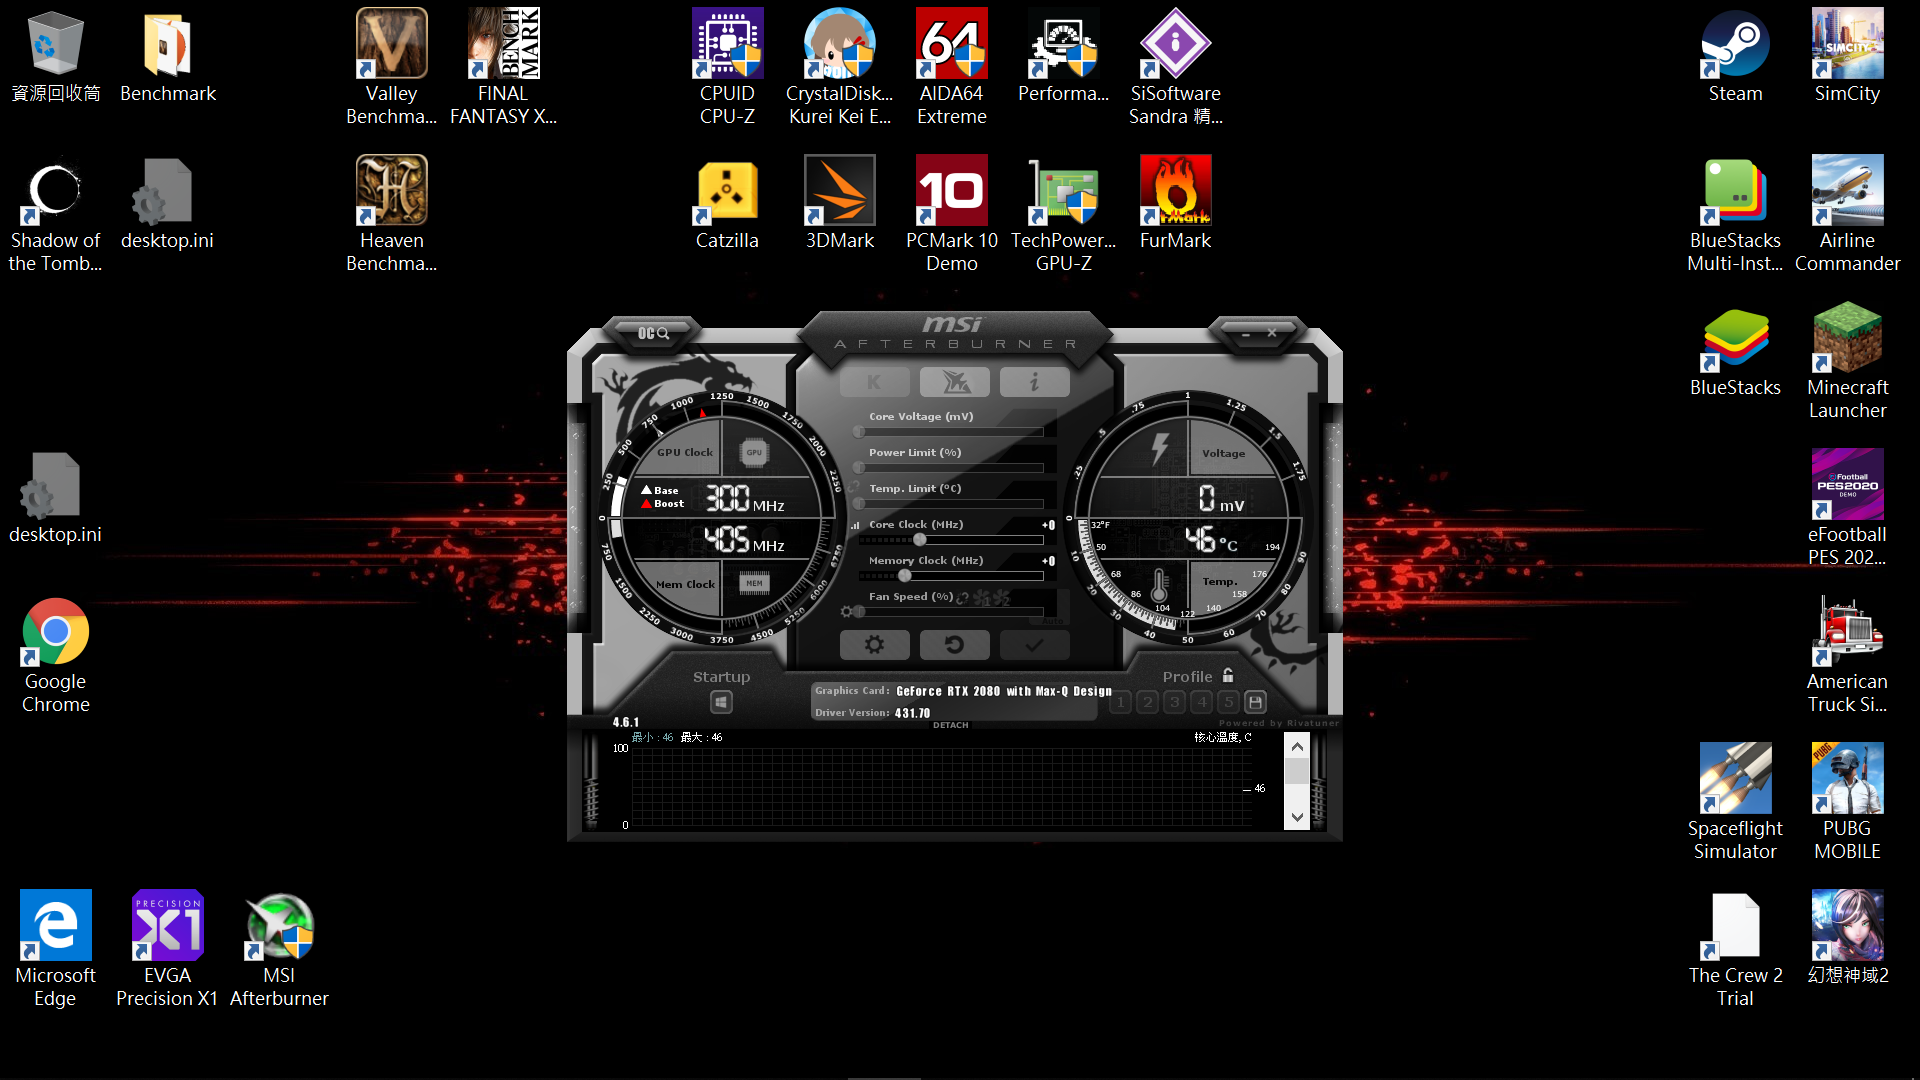
Task: Open Afterburner settings gear button
Action: tap(874, 645)
